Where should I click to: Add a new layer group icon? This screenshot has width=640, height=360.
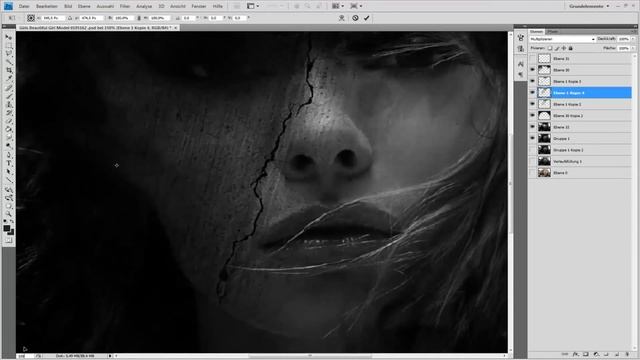606,354
